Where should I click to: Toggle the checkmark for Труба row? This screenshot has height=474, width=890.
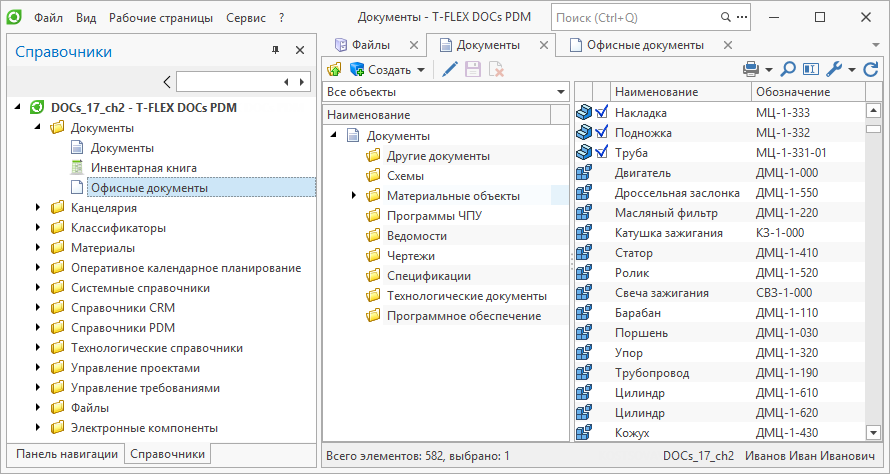(602, 152)
